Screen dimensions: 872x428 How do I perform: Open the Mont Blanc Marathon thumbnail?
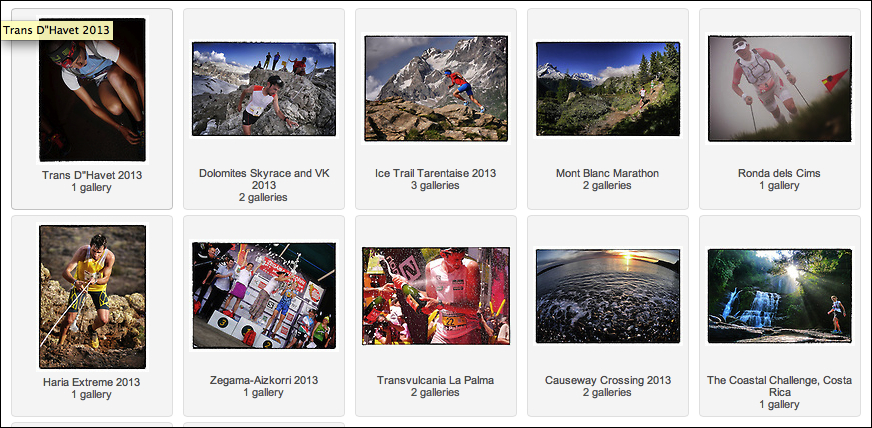[x=608, y=89]
